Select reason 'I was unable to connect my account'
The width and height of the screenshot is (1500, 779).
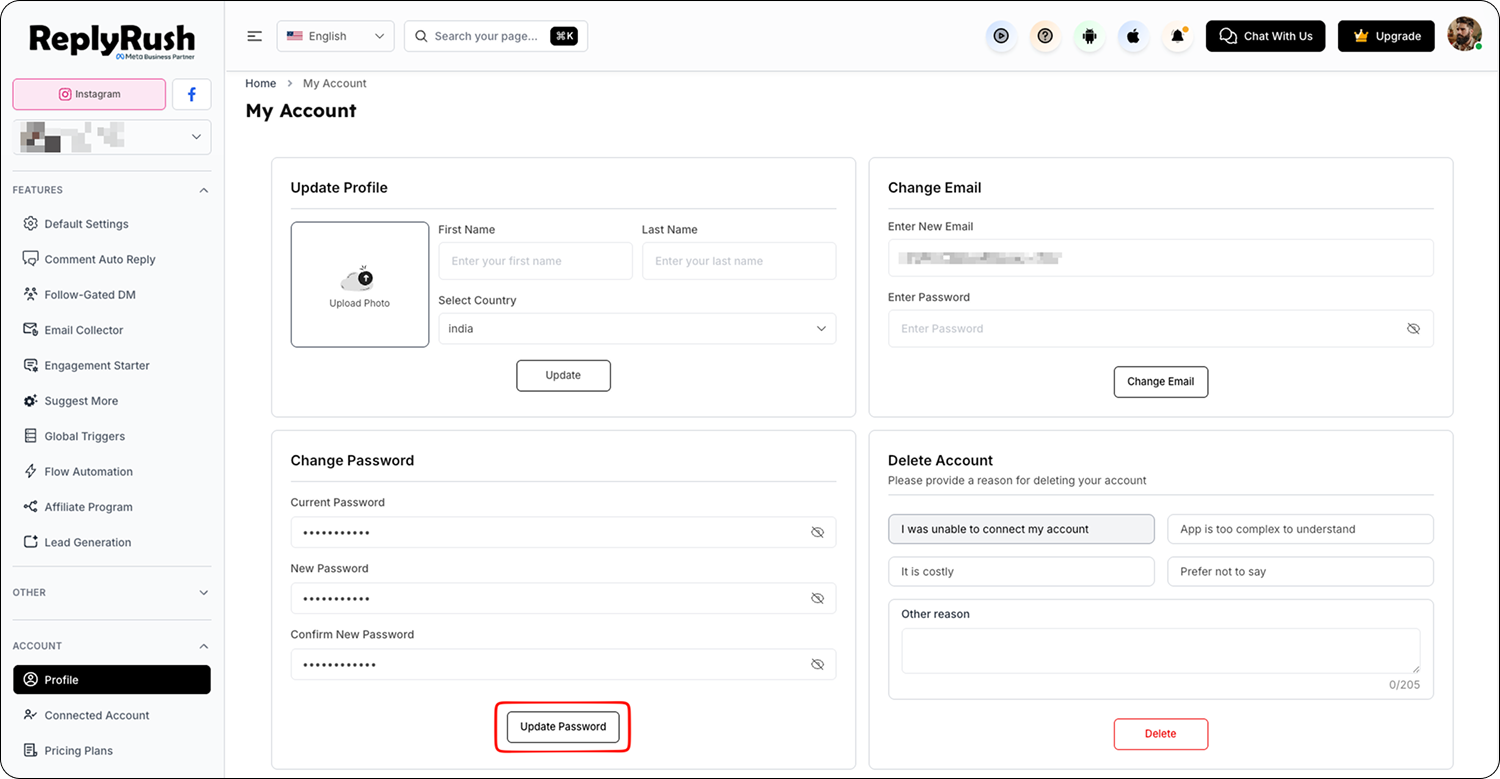(1021, 529)
